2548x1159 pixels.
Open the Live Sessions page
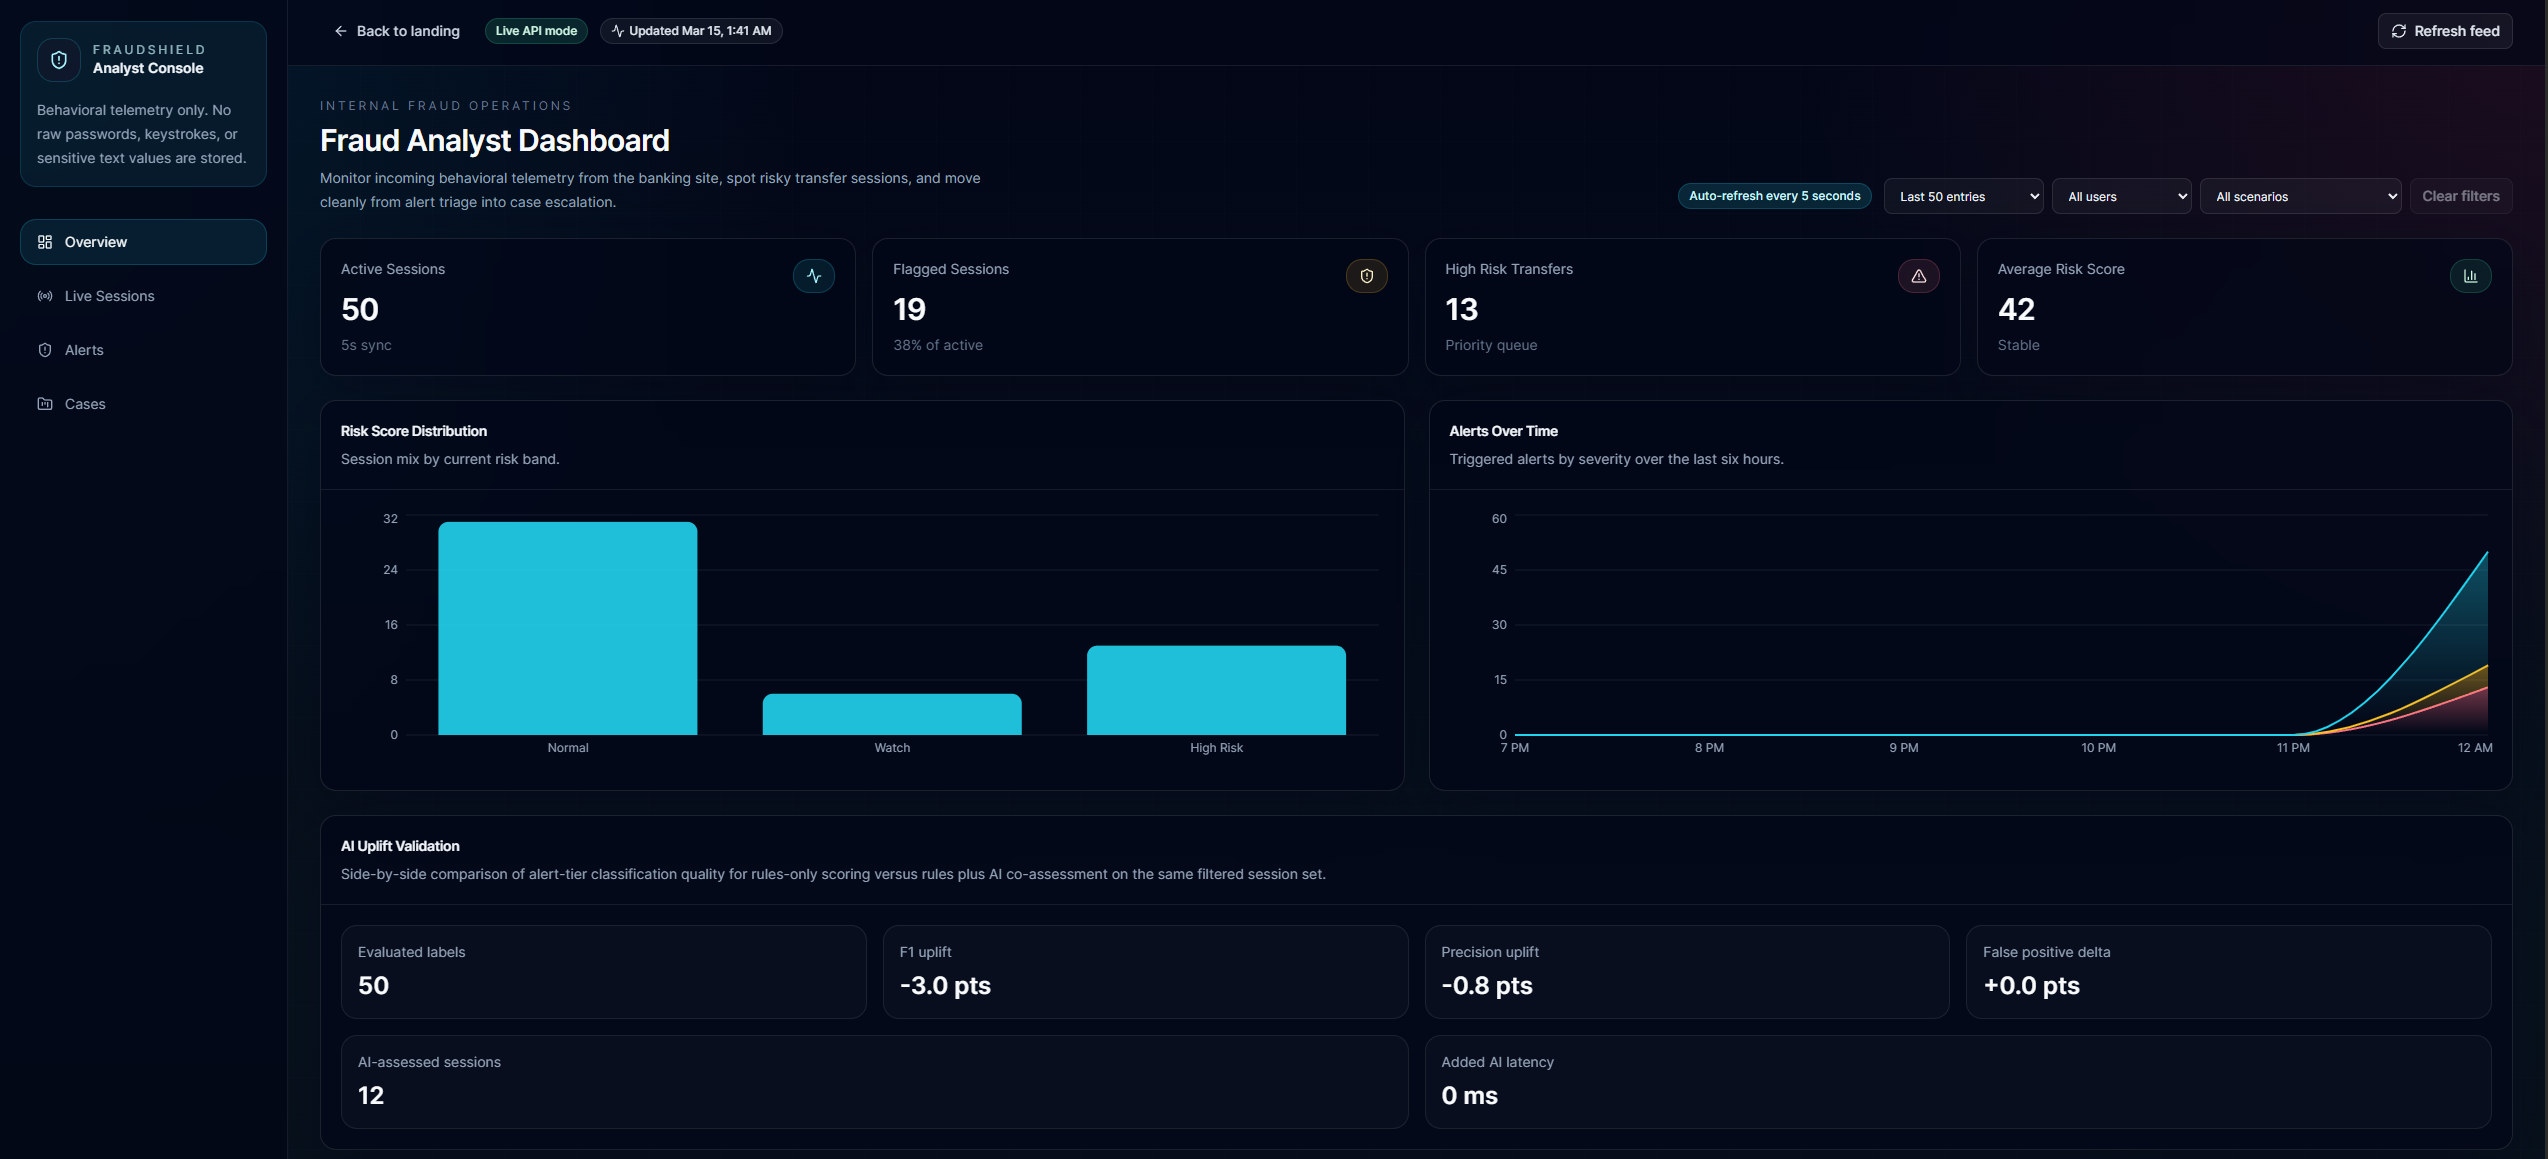click(x=110, y=296)
